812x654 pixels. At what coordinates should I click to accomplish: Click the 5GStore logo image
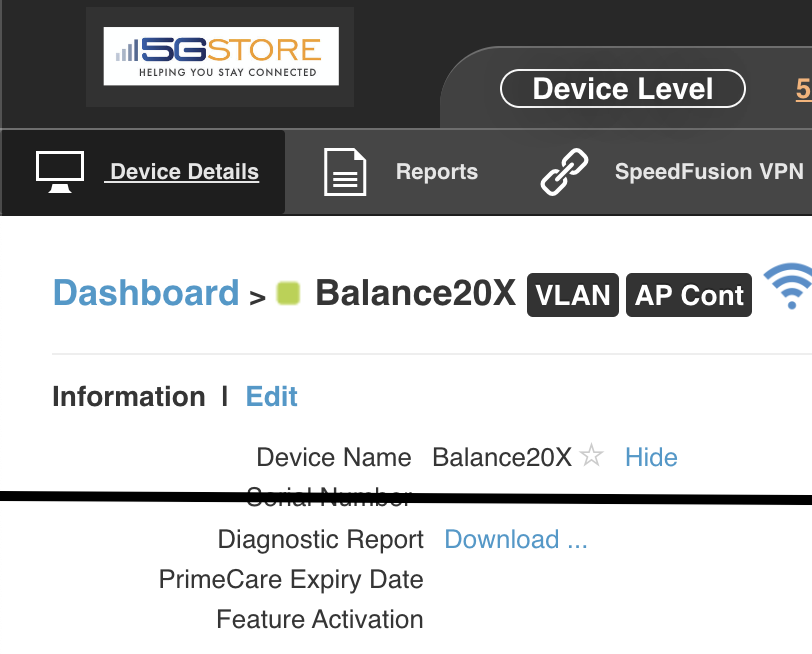(x=221, y=56)
